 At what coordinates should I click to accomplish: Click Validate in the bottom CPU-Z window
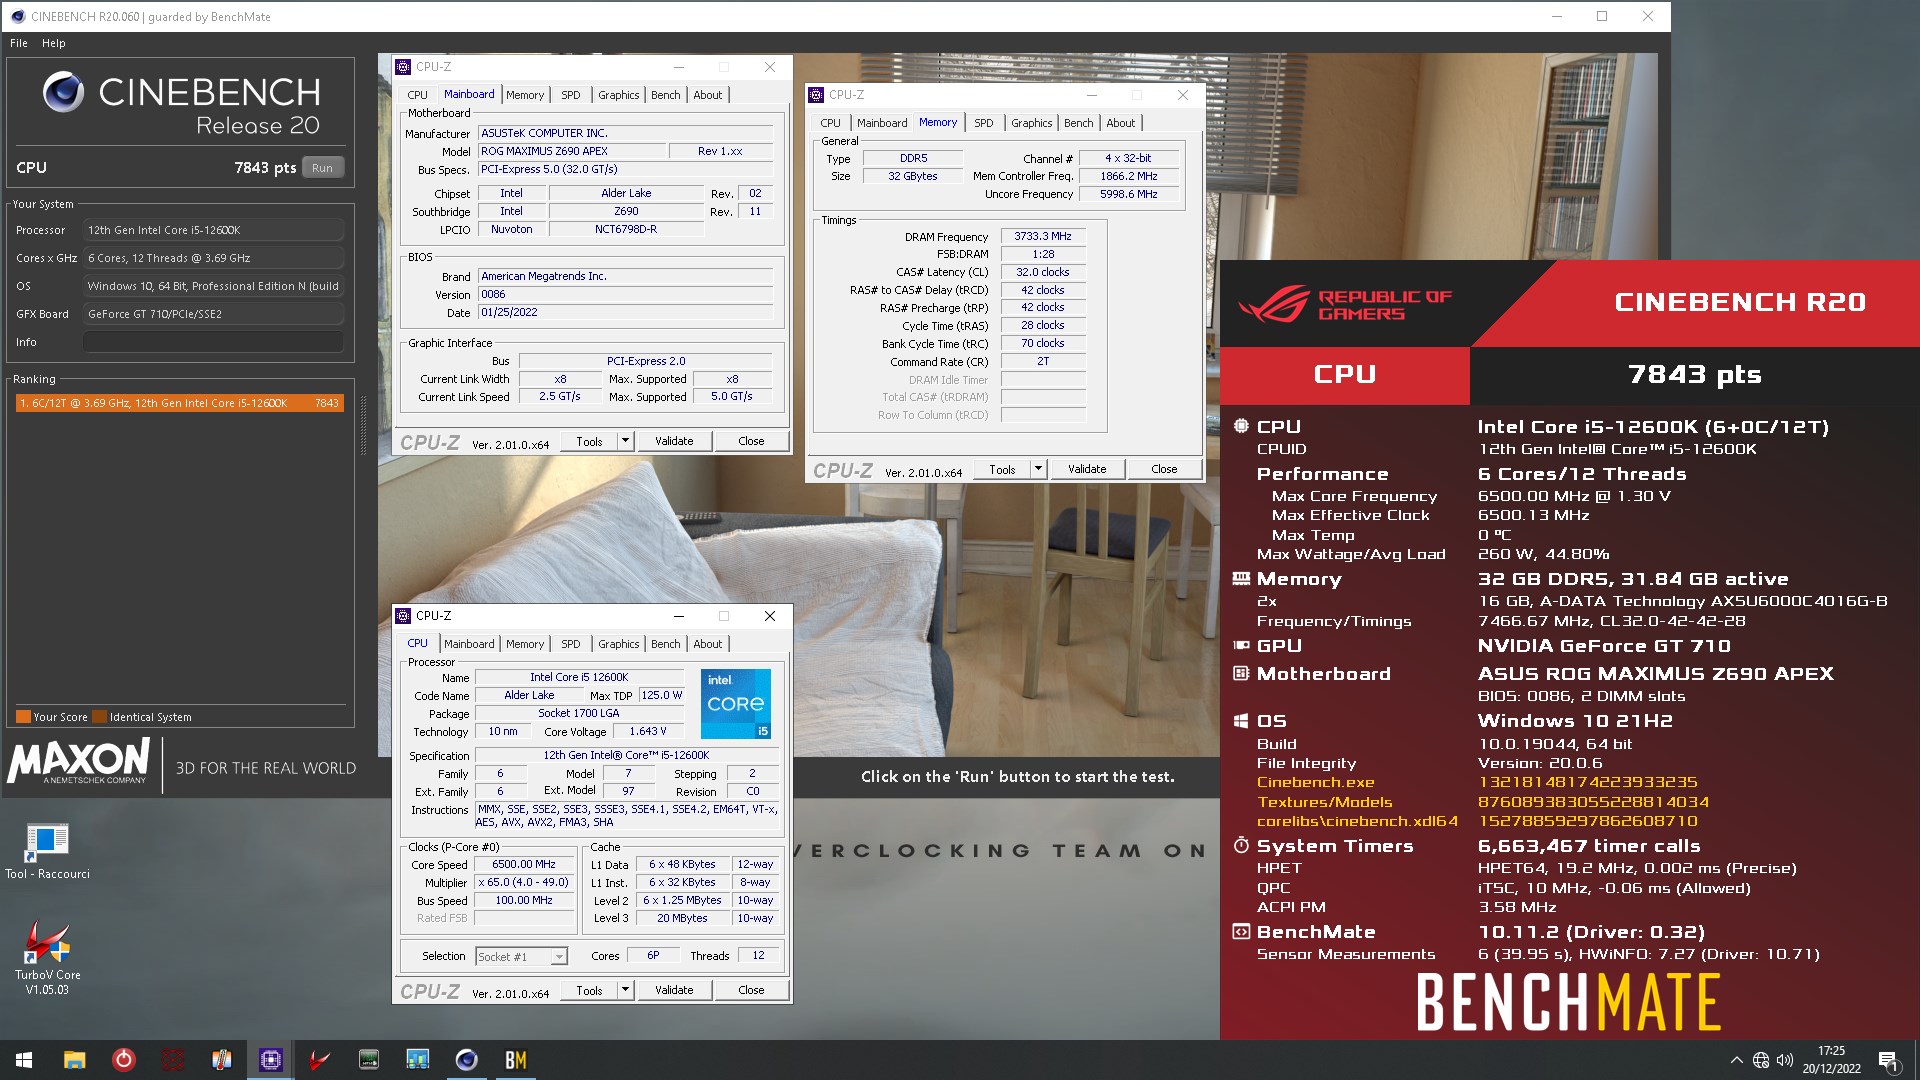pyautogui.click(x=674, y=990)
